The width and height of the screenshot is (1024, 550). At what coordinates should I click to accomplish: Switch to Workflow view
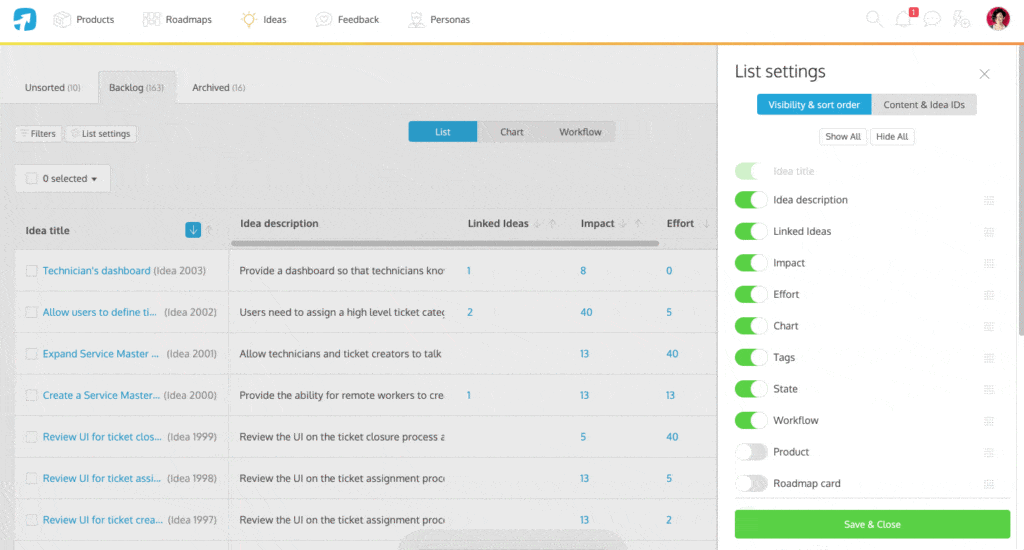[580, 132]
